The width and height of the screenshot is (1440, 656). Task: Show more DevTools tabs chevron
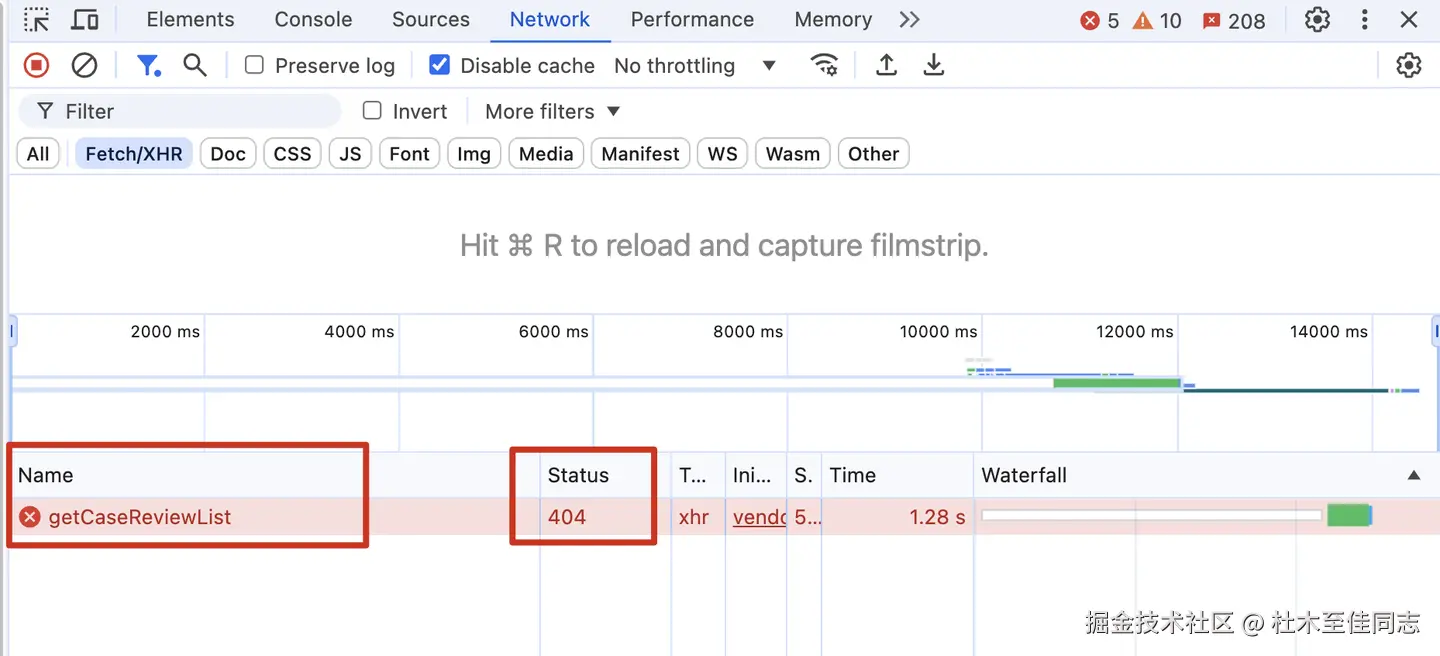pos(909,20)
